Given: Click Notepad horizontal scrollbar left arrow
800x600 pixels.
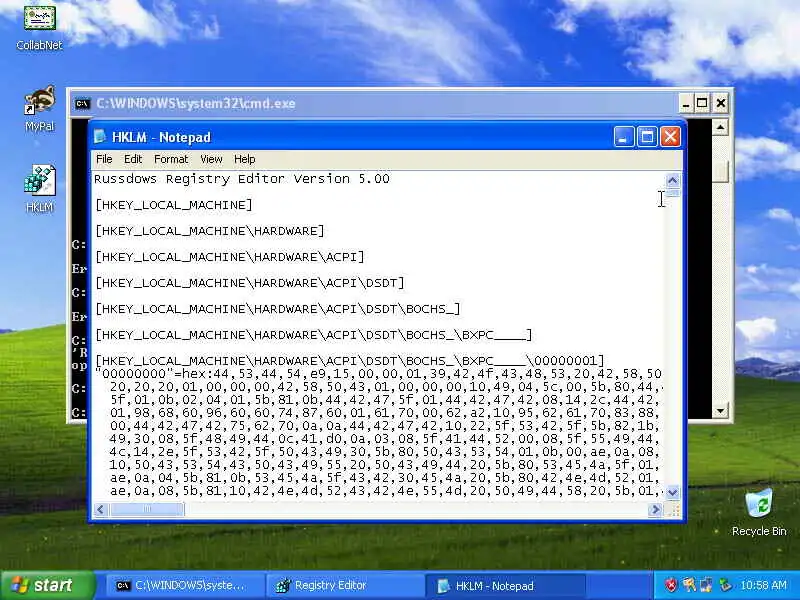Looking at the screenshot, I should pyautogui.click(x=101, y=509).
